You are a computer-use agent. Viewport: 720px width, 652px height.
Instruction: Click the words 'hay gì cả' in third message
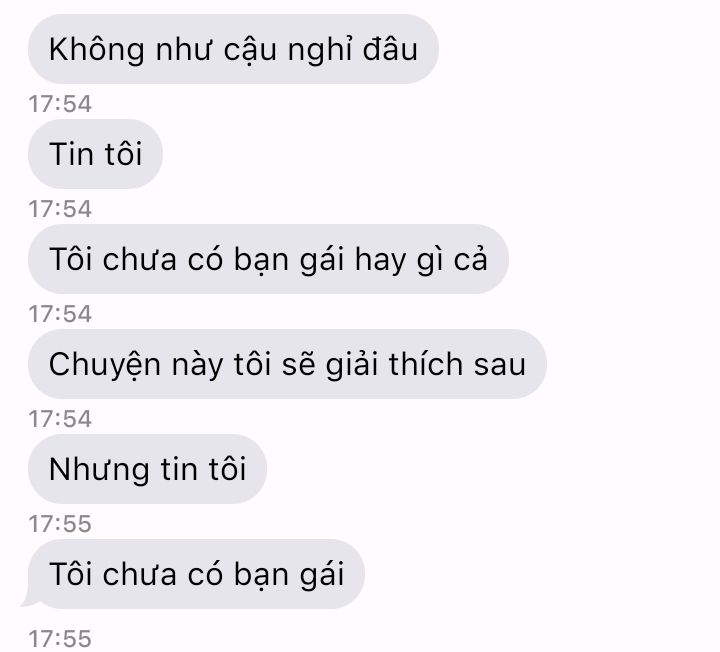click(x=421, y=260)
